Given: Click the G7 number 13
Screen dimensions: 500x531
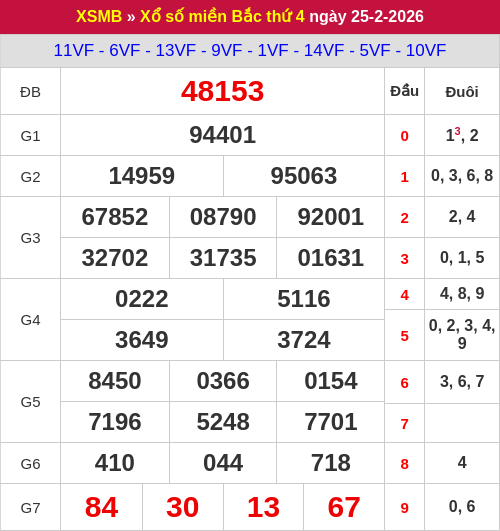Looking at the screenshot, I should (263, 507).
